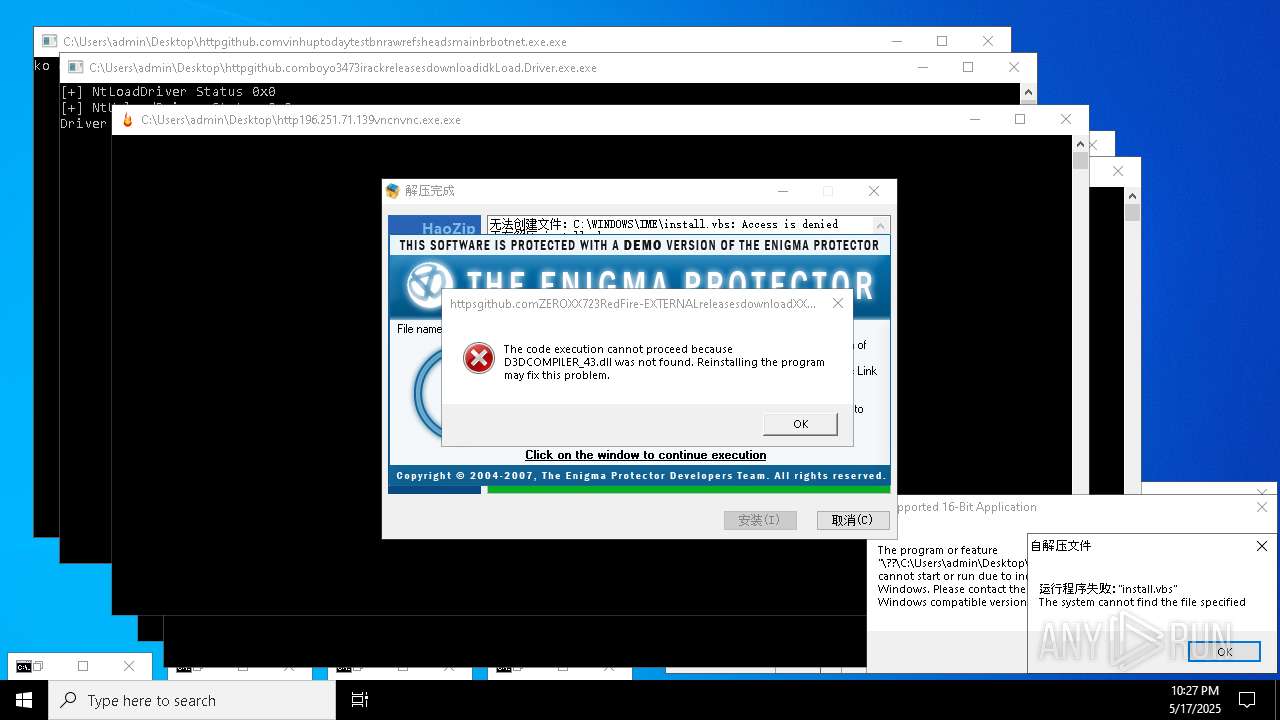Open the Action Center notification icon
Viewport: 1280px width, 720px height.
coord(1248,700)
